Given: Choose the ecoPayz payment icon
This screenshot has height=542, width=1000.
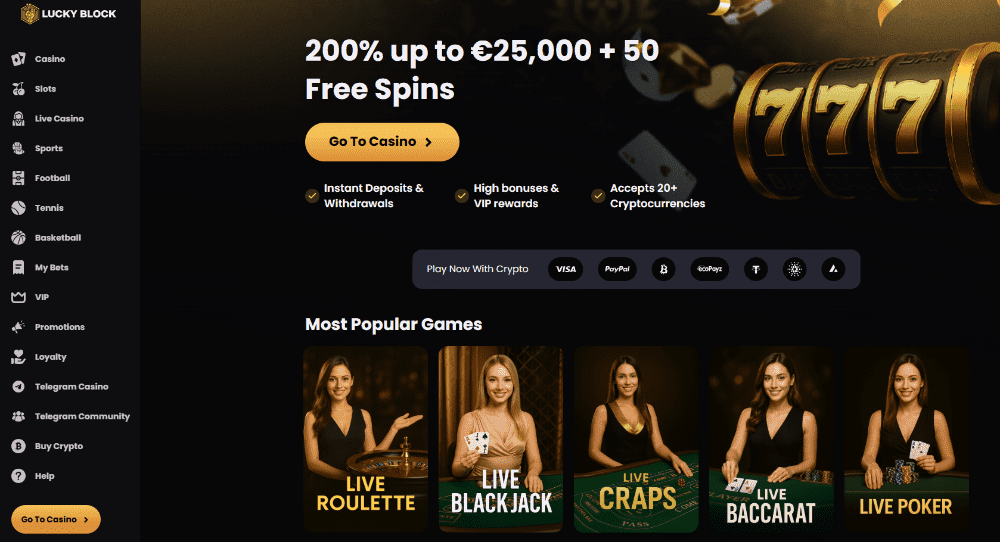Looking at the screenshot, I should pos(709,269).
